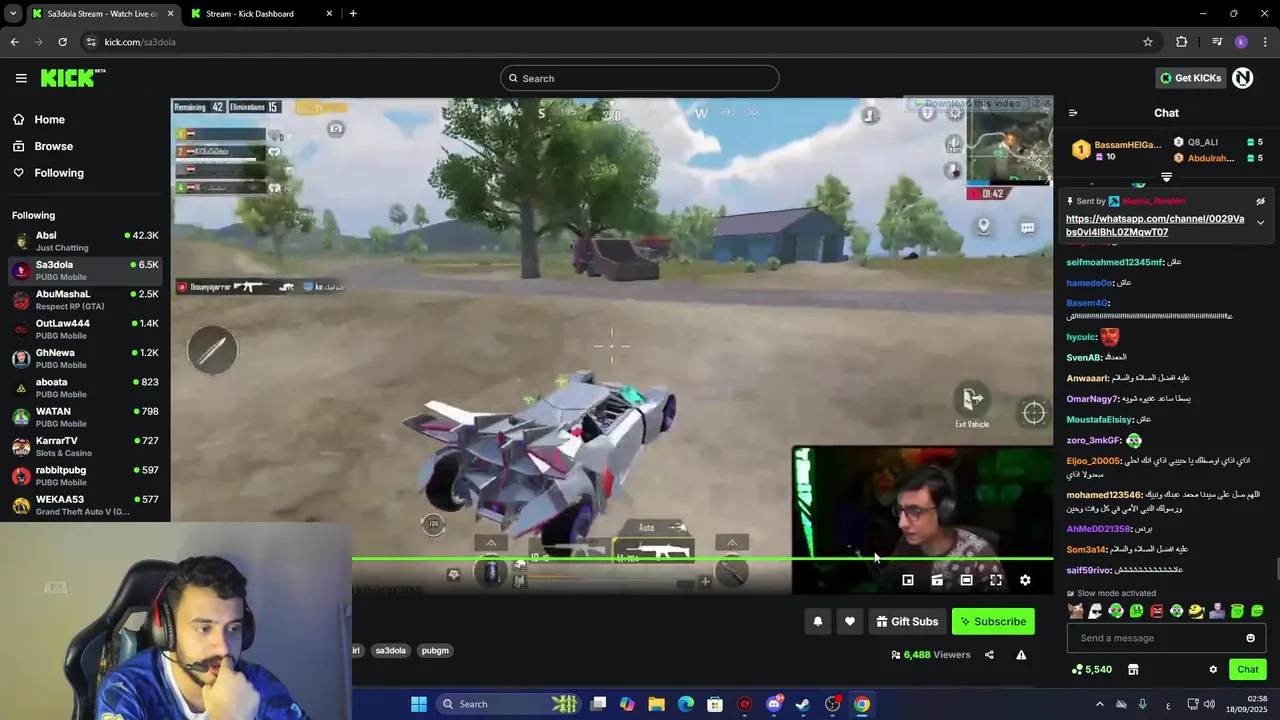Select Sa3dola channel in Following list
Image resolution: width=1280 pixels, height=720 pixels.
click(x=85, y=270)
